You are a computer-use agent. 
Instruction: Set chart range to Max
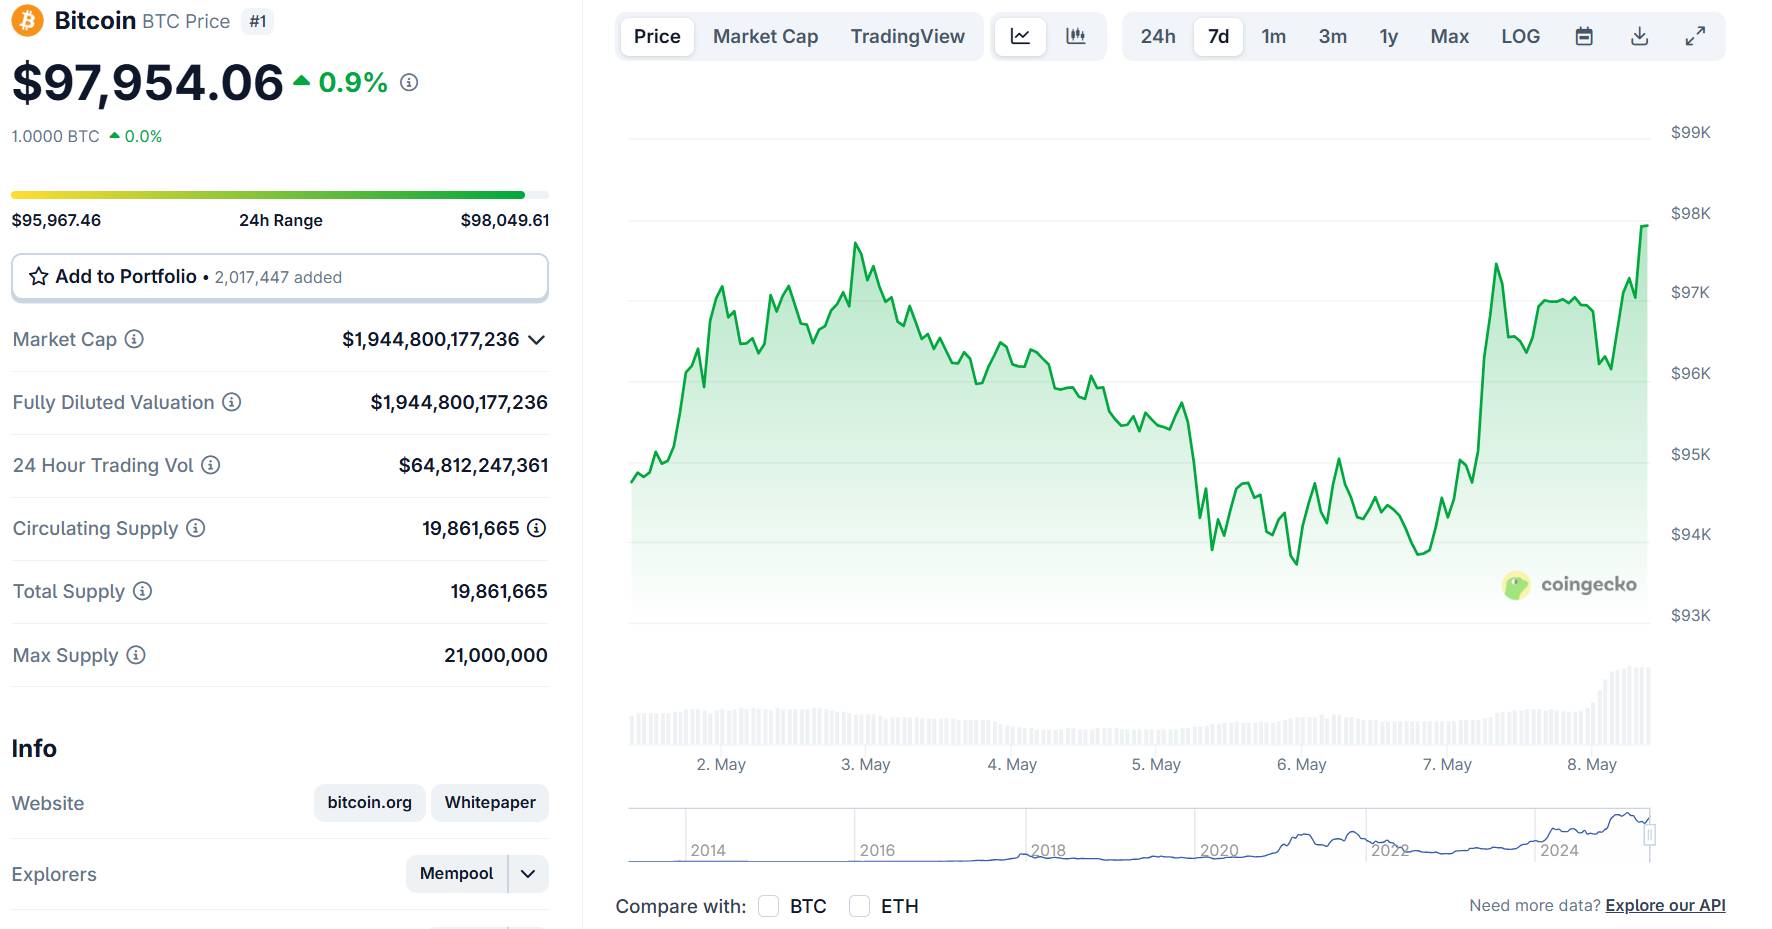tap(1449, 36)
